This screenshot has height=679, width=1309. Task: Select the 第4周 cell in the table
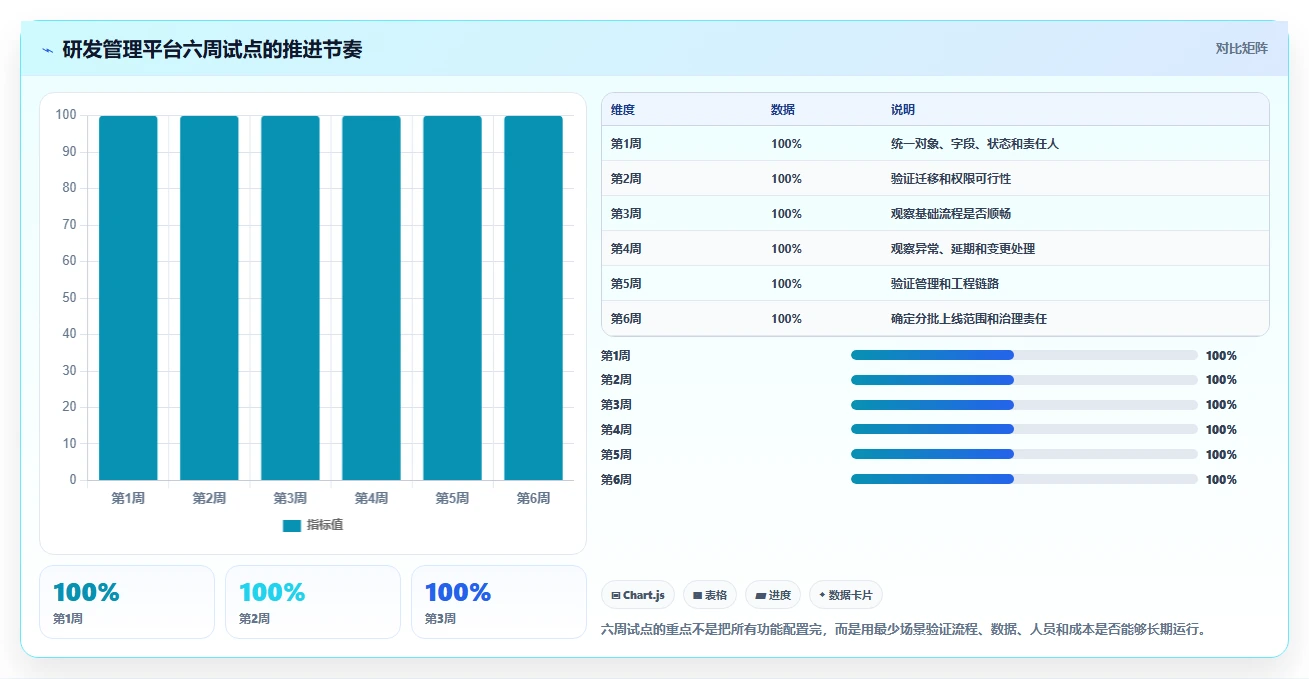[x=626, y=249]
